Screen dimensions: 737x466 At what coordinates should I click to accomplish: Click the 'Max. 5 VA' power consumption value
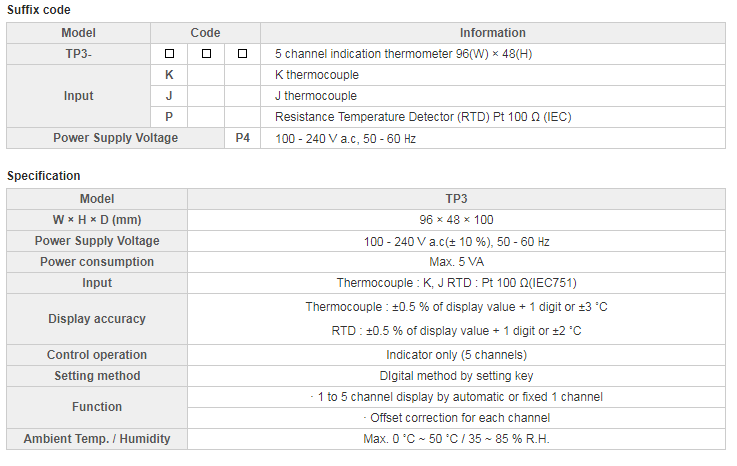456,262
